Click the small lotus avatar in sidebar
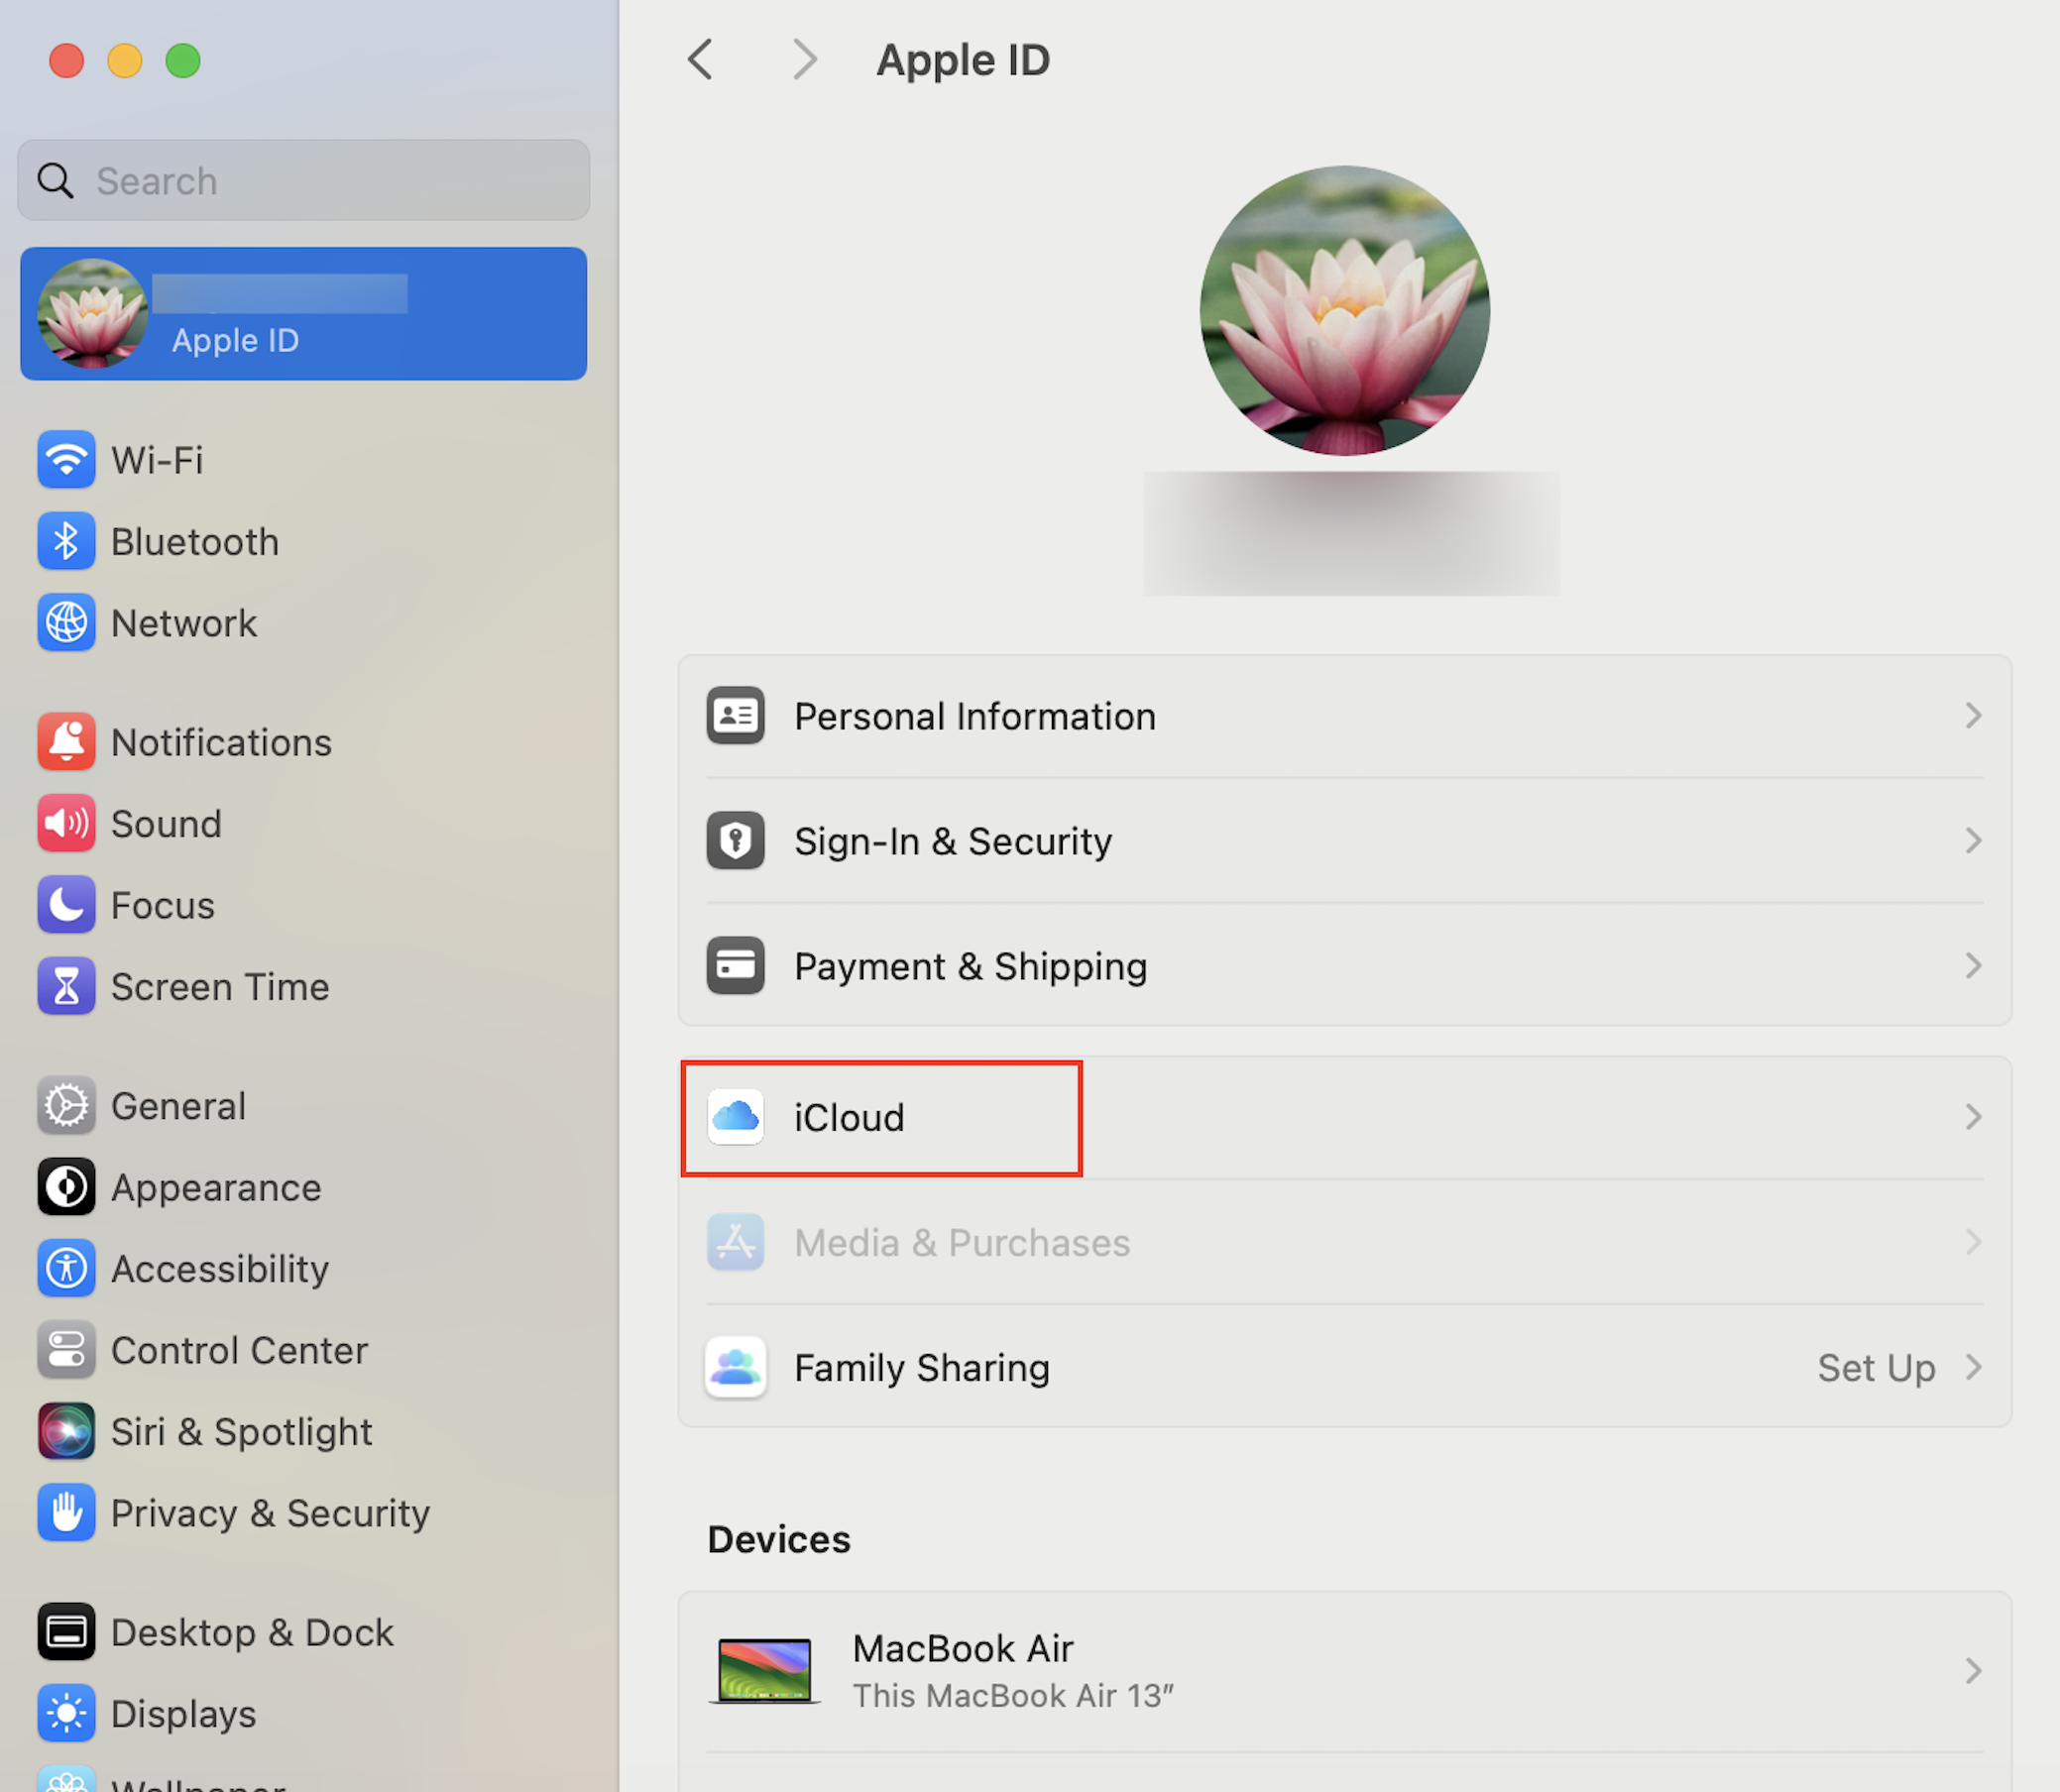 [92, 314]
